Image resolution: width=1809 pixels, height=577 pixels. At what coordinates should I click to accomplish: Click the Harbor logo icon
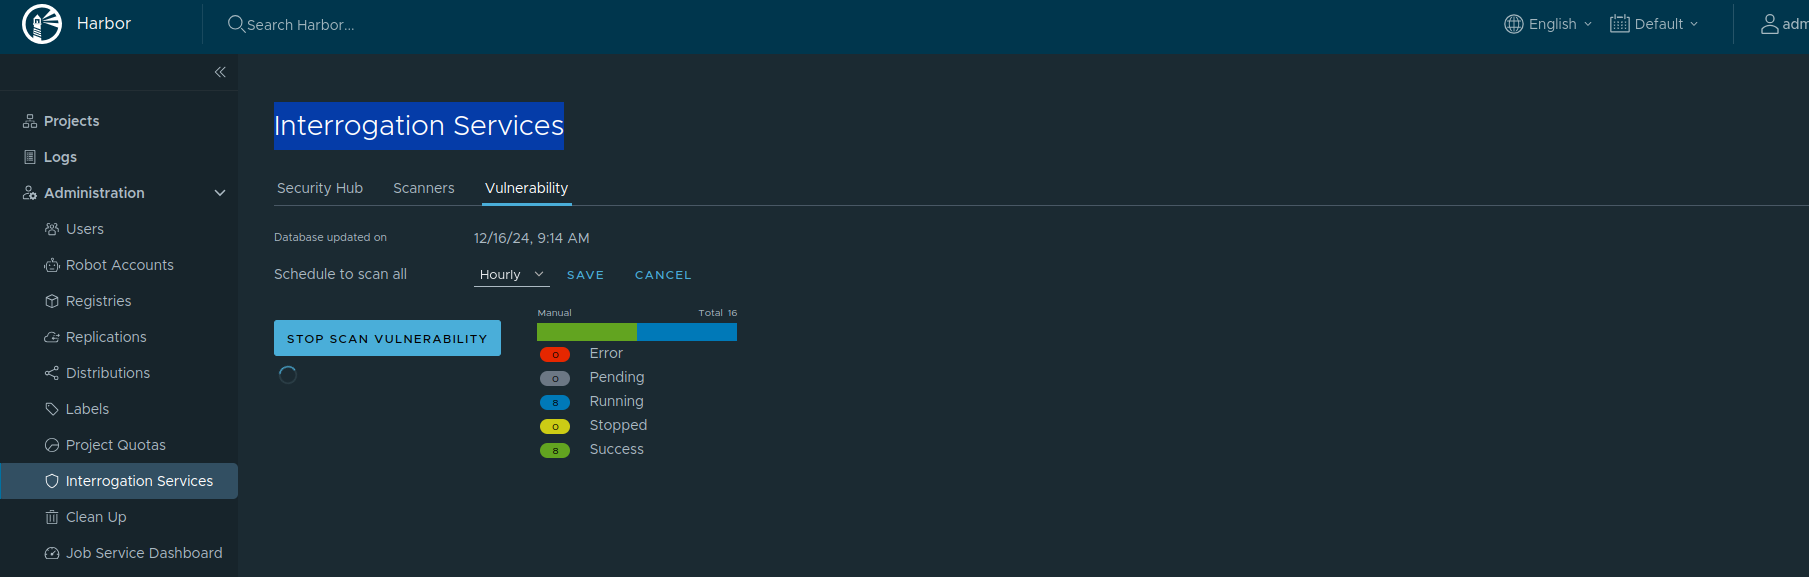point(42,24)
